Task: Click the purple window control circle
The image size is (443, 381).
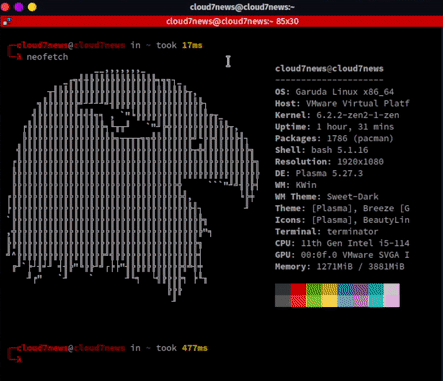Action: 19,7
